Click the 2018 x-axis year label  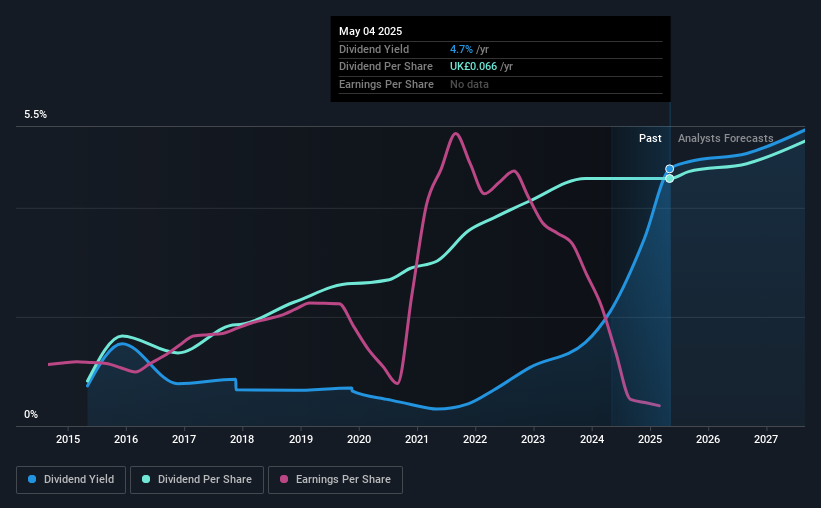(242, 439)
